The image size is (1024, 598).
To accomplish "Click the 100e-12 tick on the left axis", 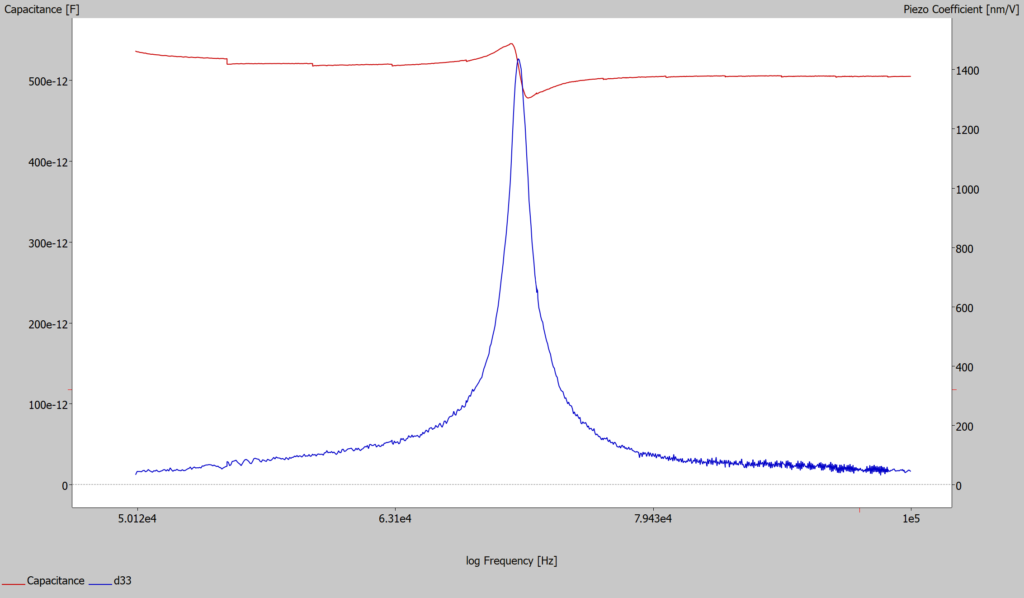I will (x=47, y=405).
